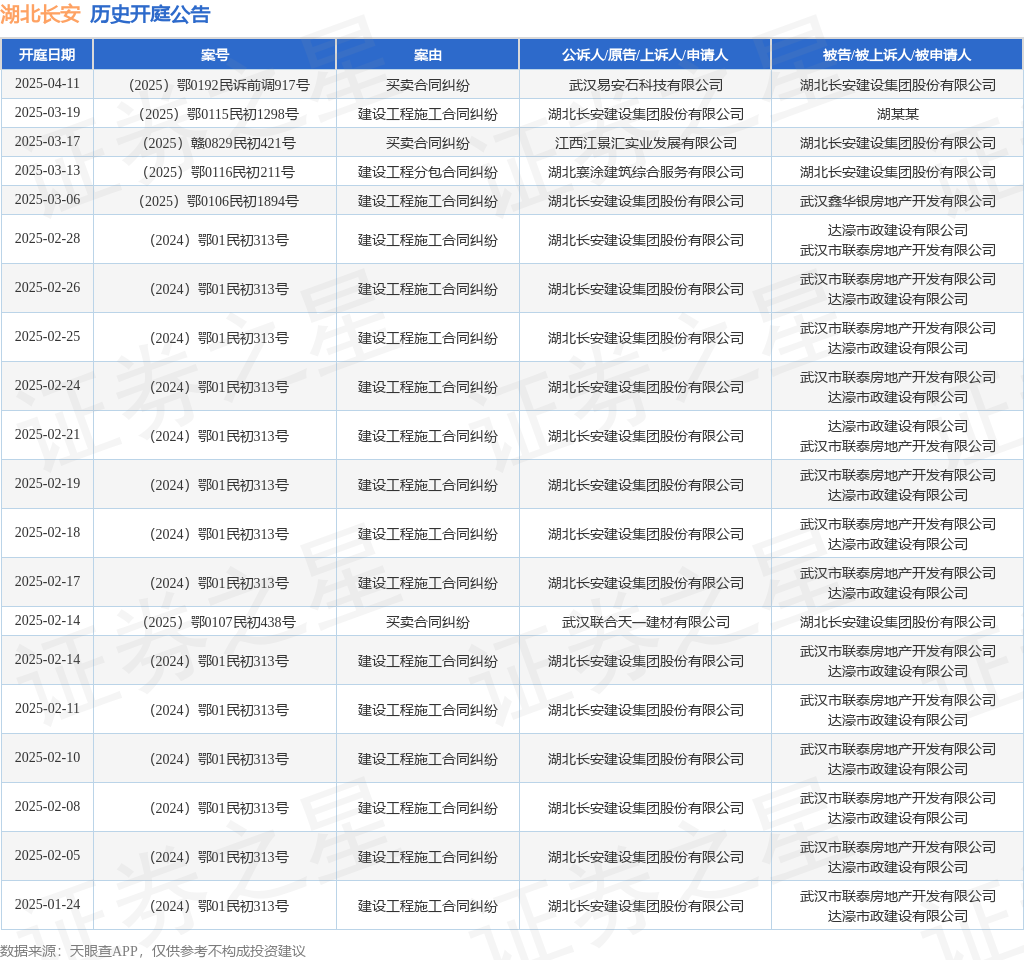Click the date 2025-02-05
1024x960 pixels.
(47, 856)
